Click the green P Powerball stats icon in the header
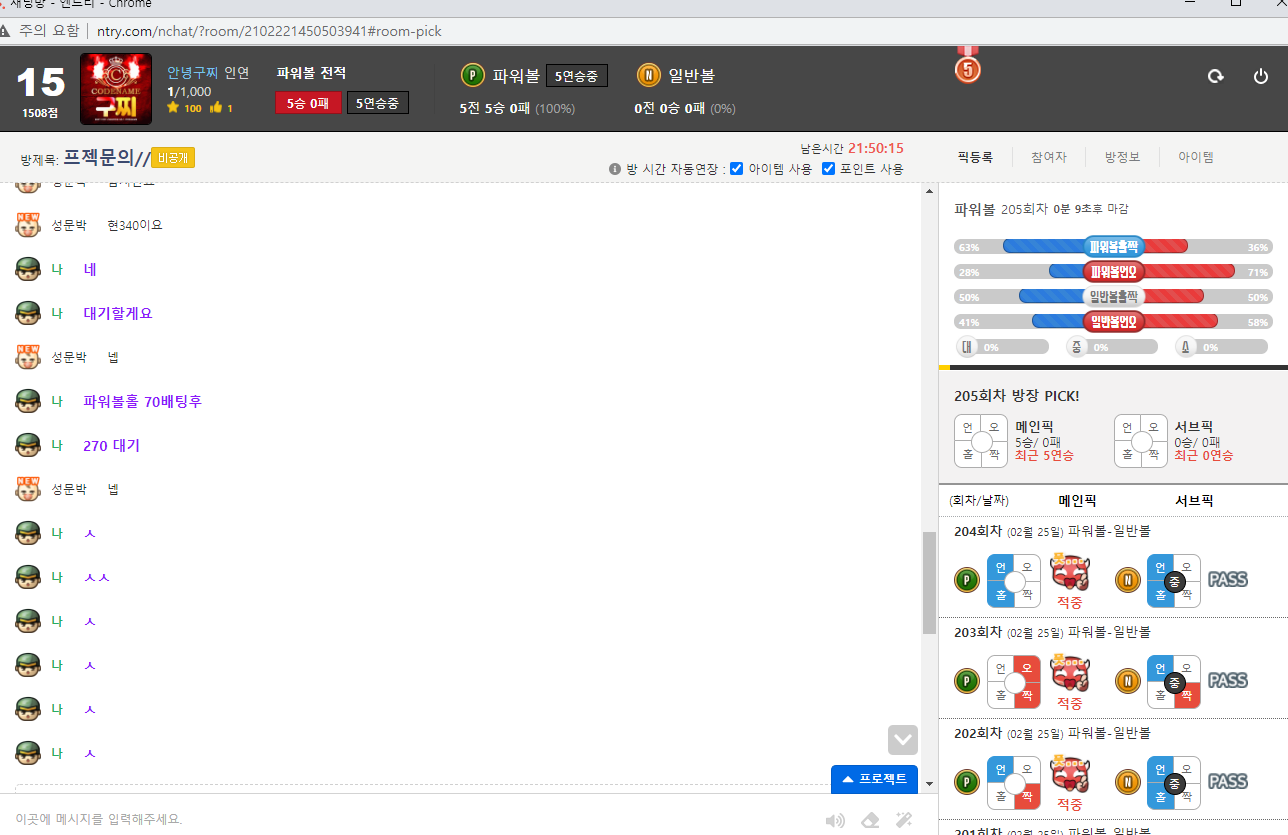 [x=473, y=75]
